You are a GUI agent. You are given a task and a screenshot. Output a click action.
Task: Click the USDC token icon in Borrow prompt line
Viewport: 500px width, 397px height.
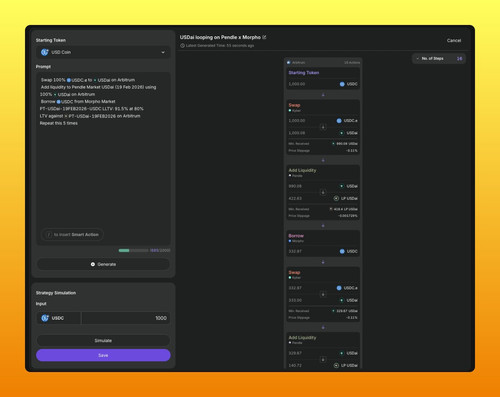[x=59, y=102]
